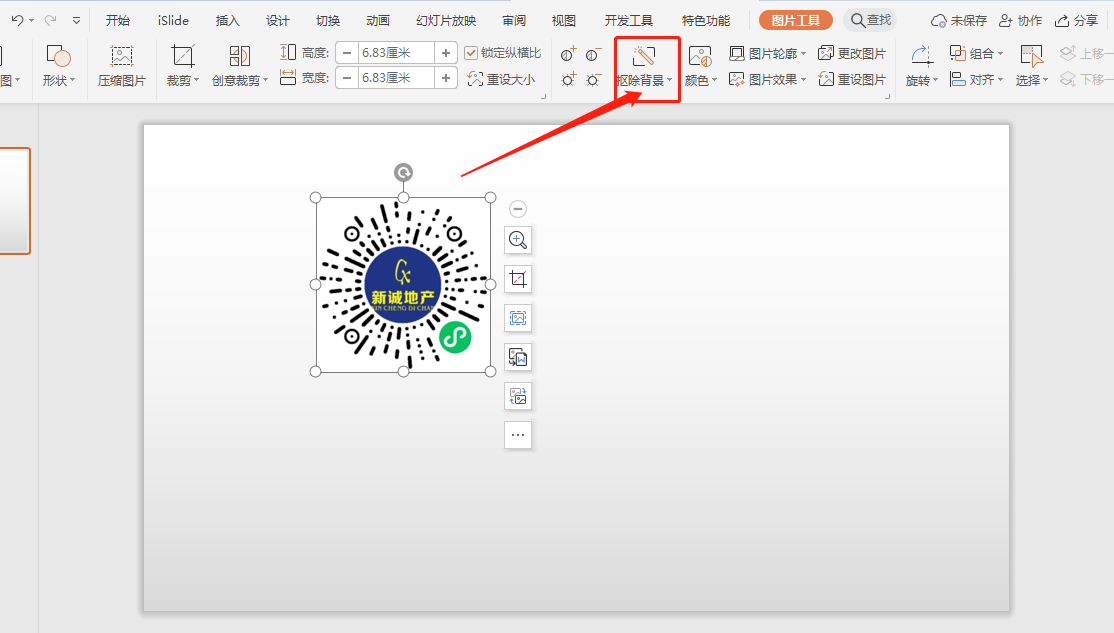
Task: Click the 宽度 width input field
Action: click(x=396, y=77)
